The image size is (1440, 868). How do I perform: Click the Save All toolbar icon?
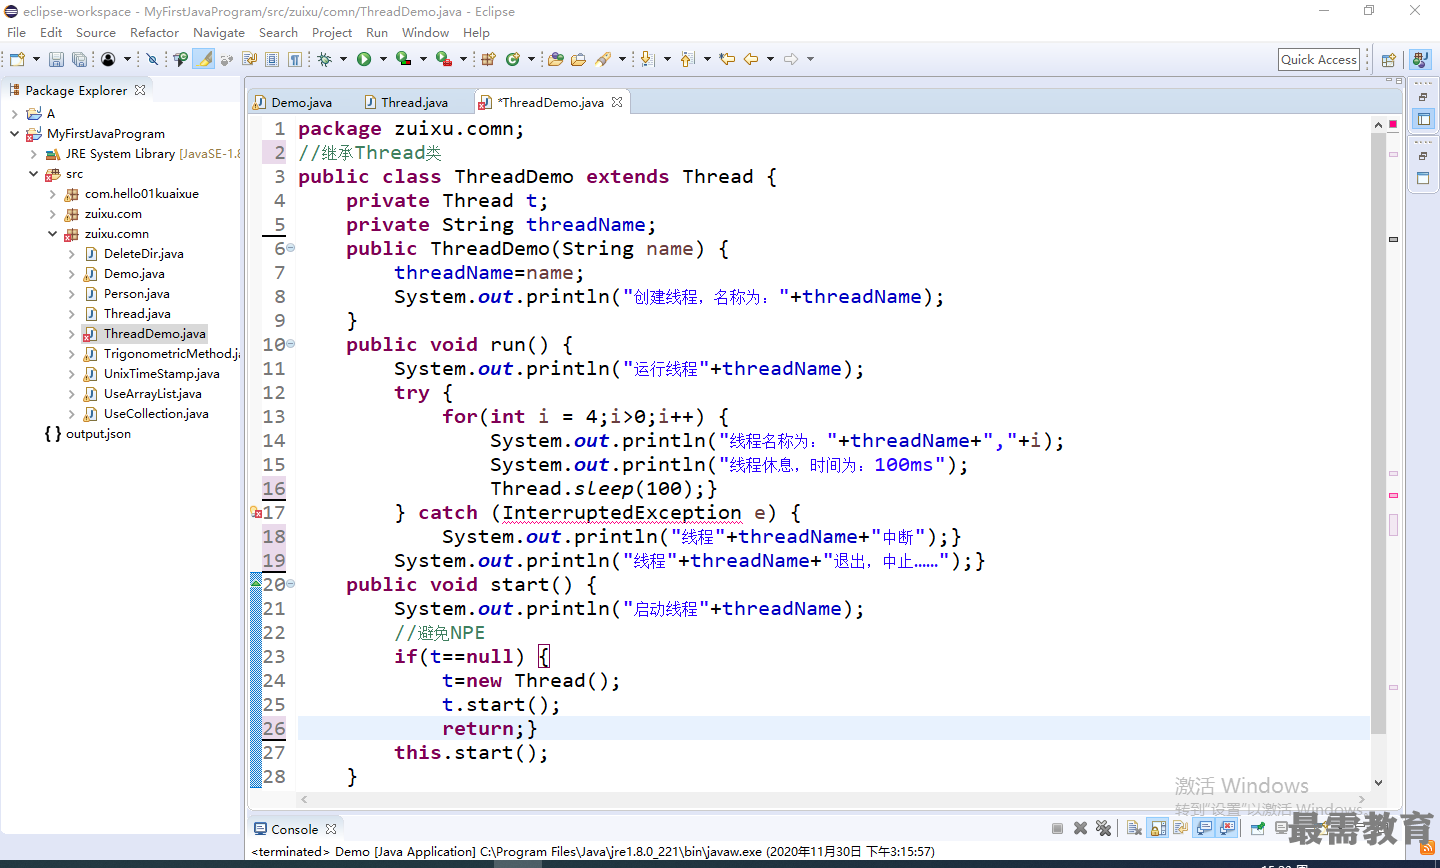tap(79, 59)
